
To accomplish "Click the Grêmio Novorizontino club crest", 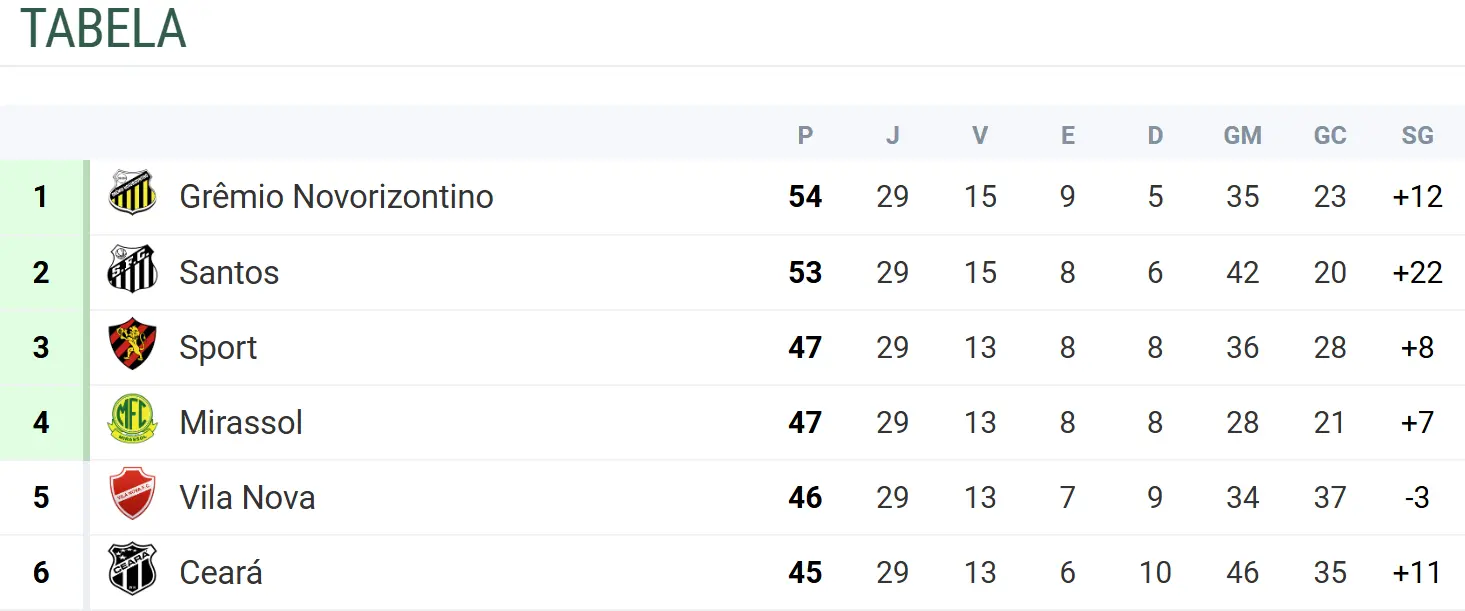I will [132, 194].
